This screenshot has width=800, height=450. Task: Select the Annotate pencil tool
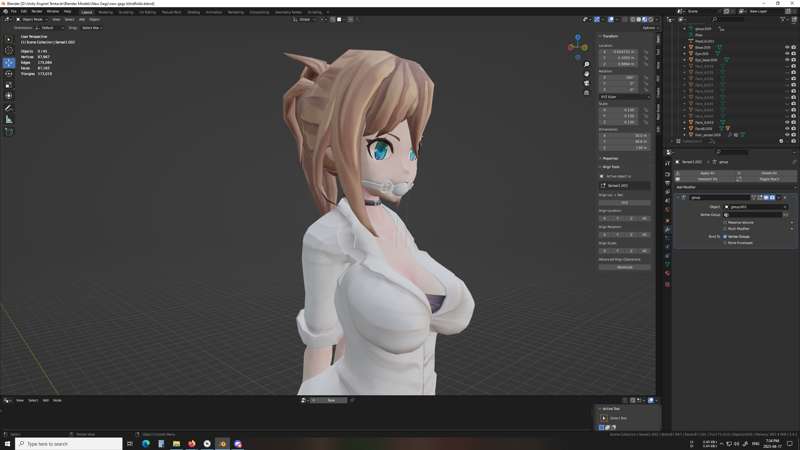9,108
